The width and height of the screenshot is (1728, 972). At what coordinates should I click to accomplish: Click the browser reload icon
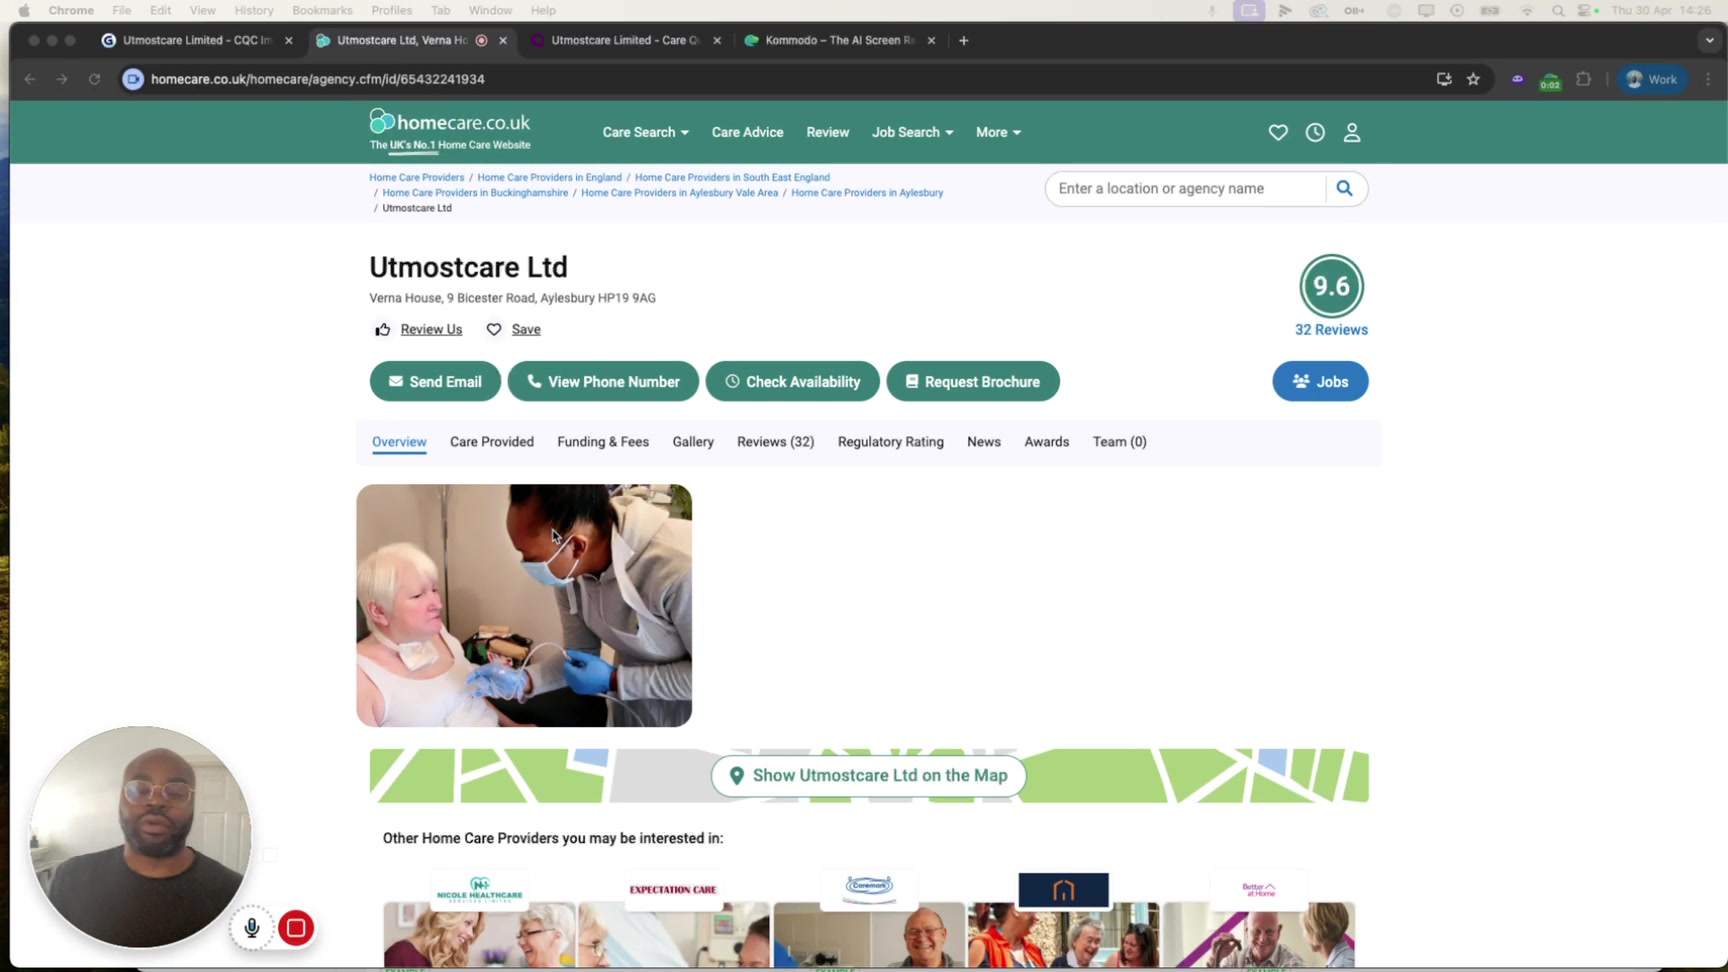tap(94, 79)
